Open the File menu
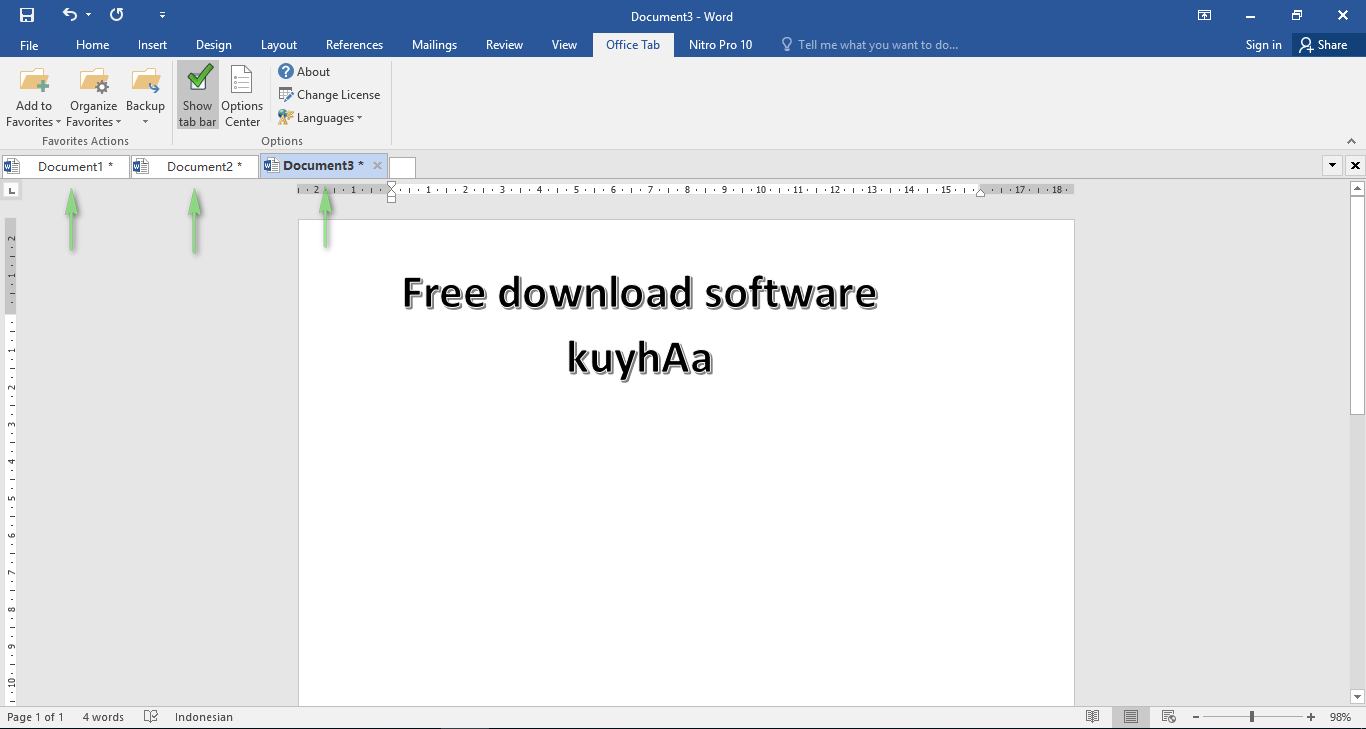The image size is (1366, 729). (x=29, y=45)
